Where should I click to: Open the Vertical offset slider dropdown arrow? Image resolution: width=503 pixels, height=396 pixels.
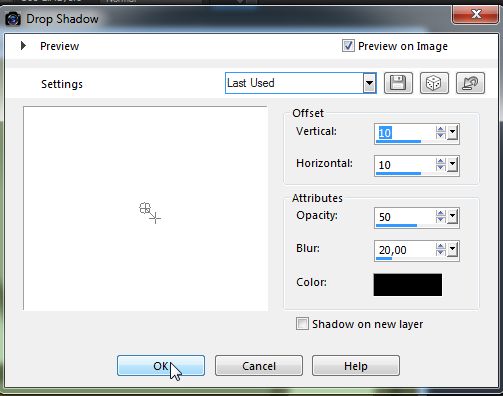[x=452, y=133]
